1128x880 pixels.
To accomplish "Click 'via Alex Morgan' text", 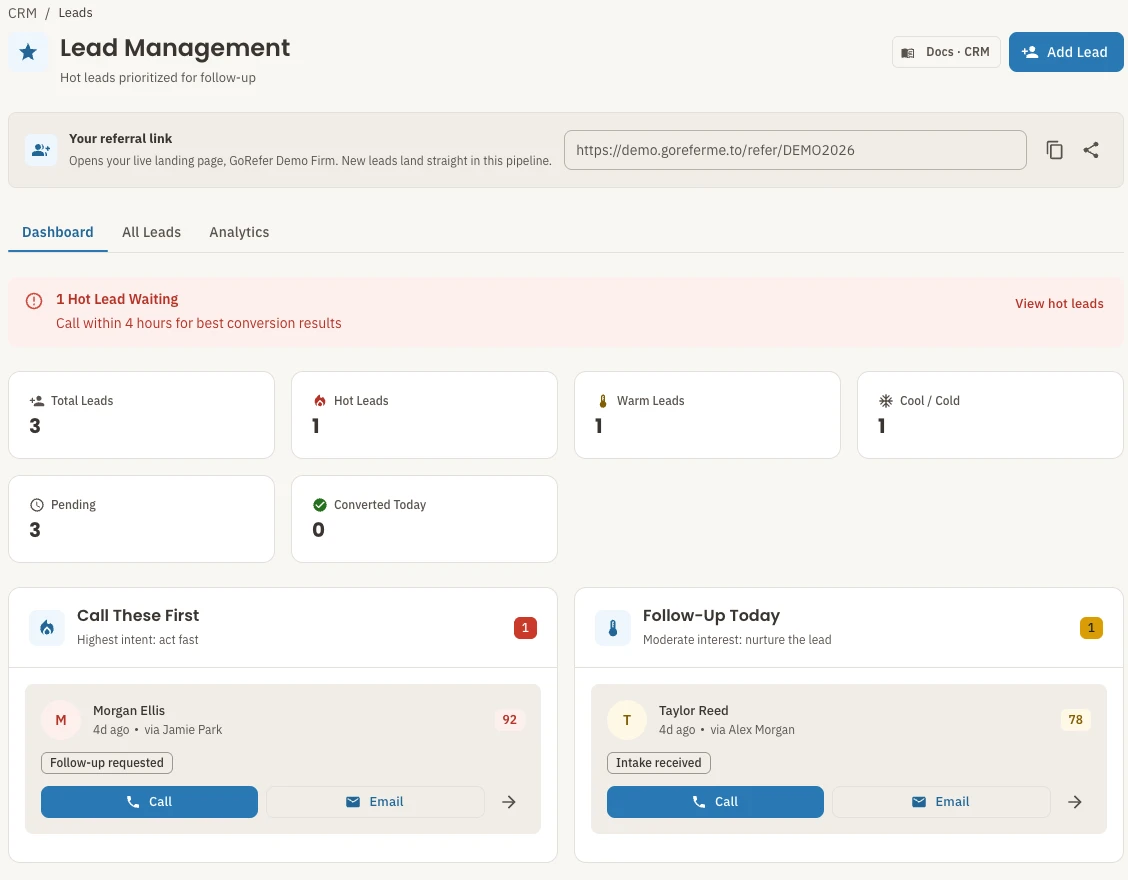I will [x=752, y=730].
